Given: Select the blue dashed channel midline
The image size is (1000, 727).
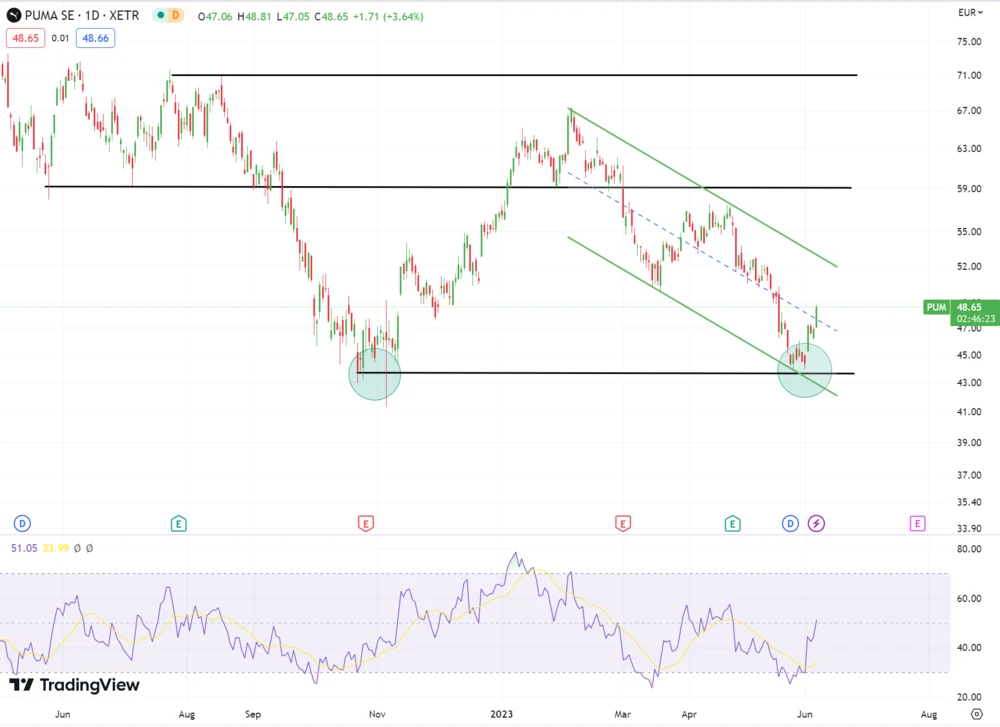Looking at the screenshot, I should [x=702, y=251].
